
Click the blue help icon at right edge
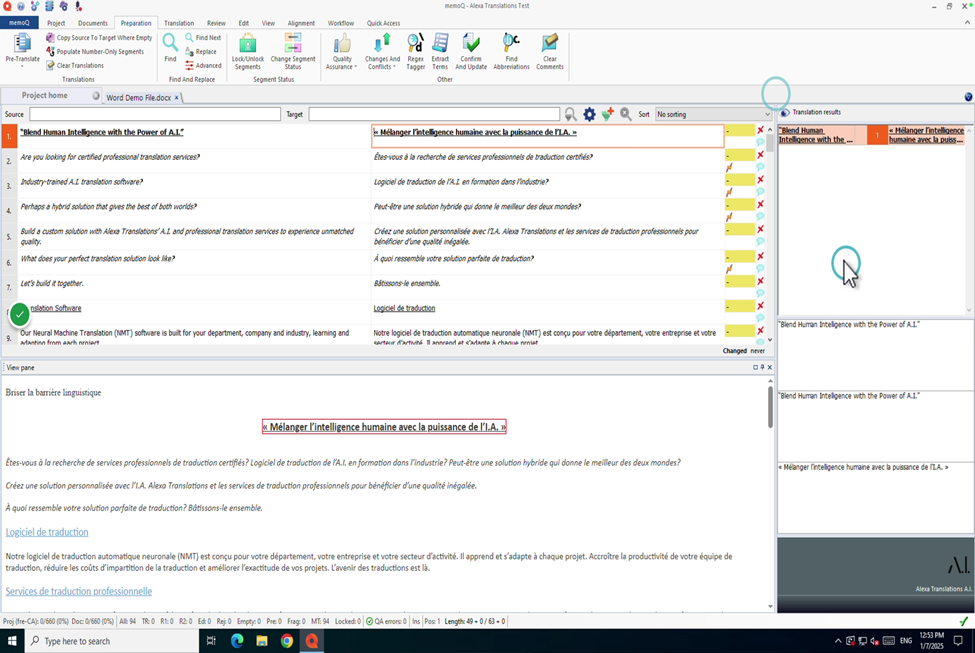click(968, 96)
